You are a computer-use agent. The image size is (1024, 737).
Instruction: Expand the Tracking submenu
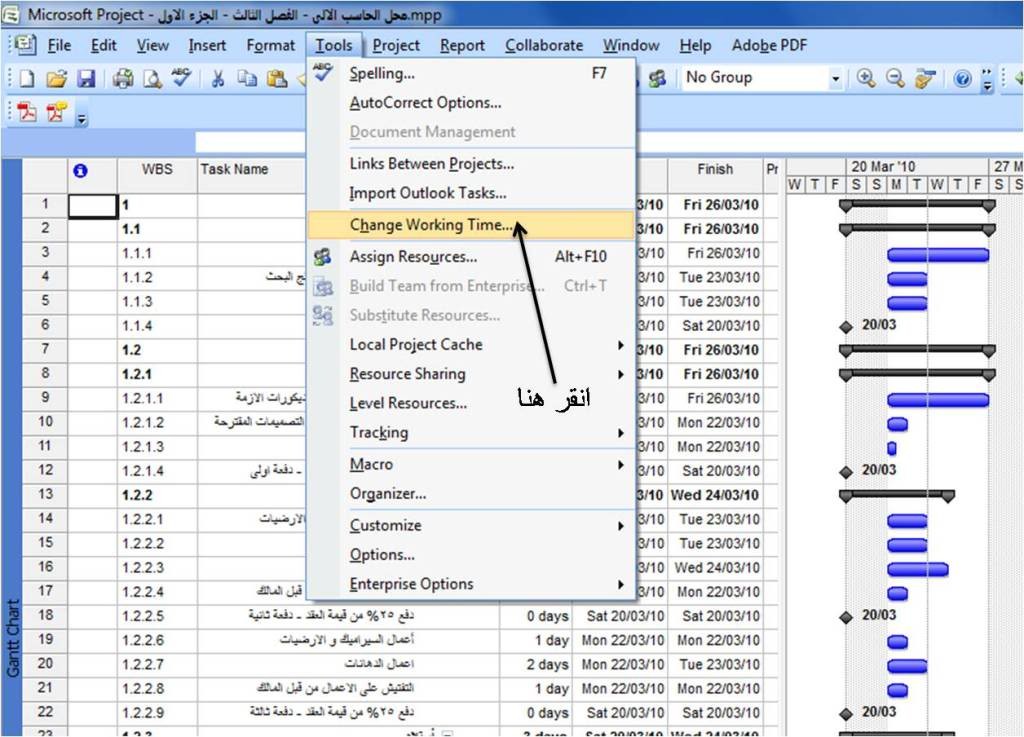pyautogui.click(x=620, y=433)
